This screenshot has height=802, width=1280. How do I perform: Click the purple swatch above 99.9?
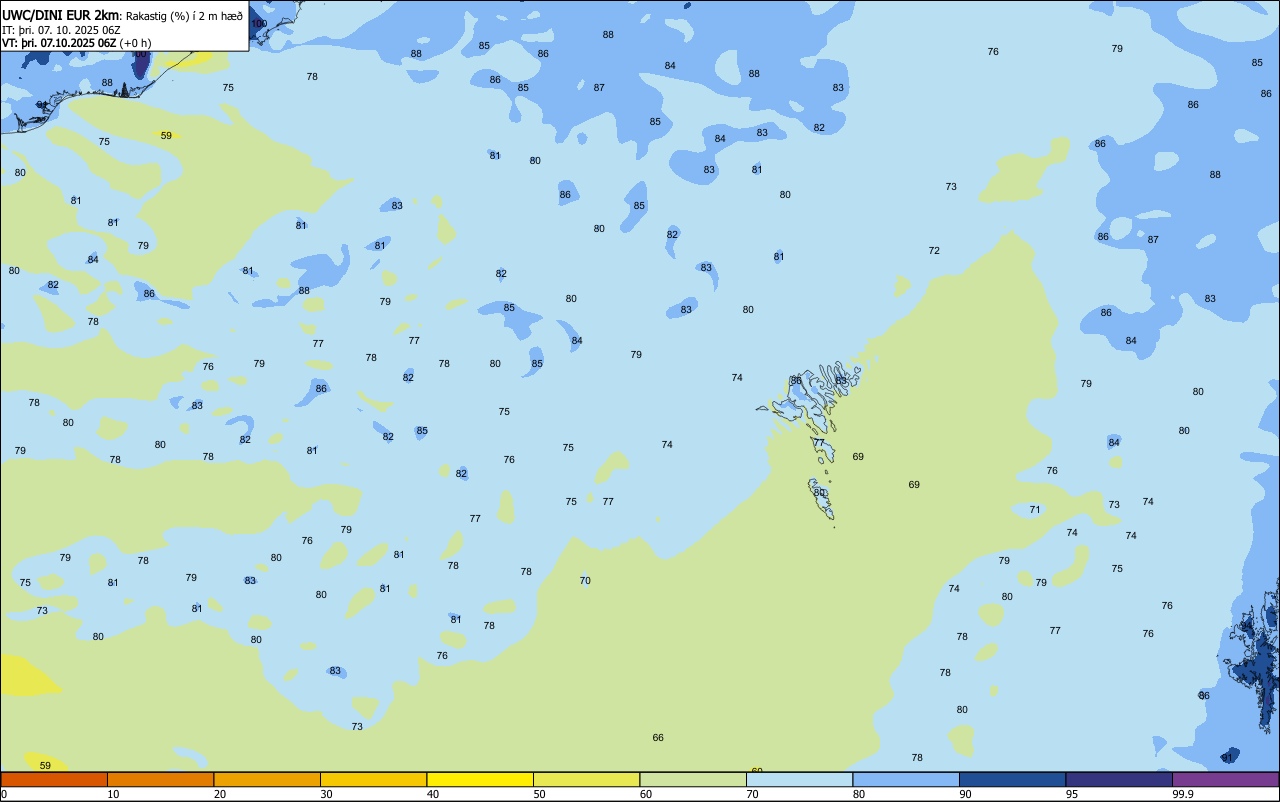pos(1225,779)
